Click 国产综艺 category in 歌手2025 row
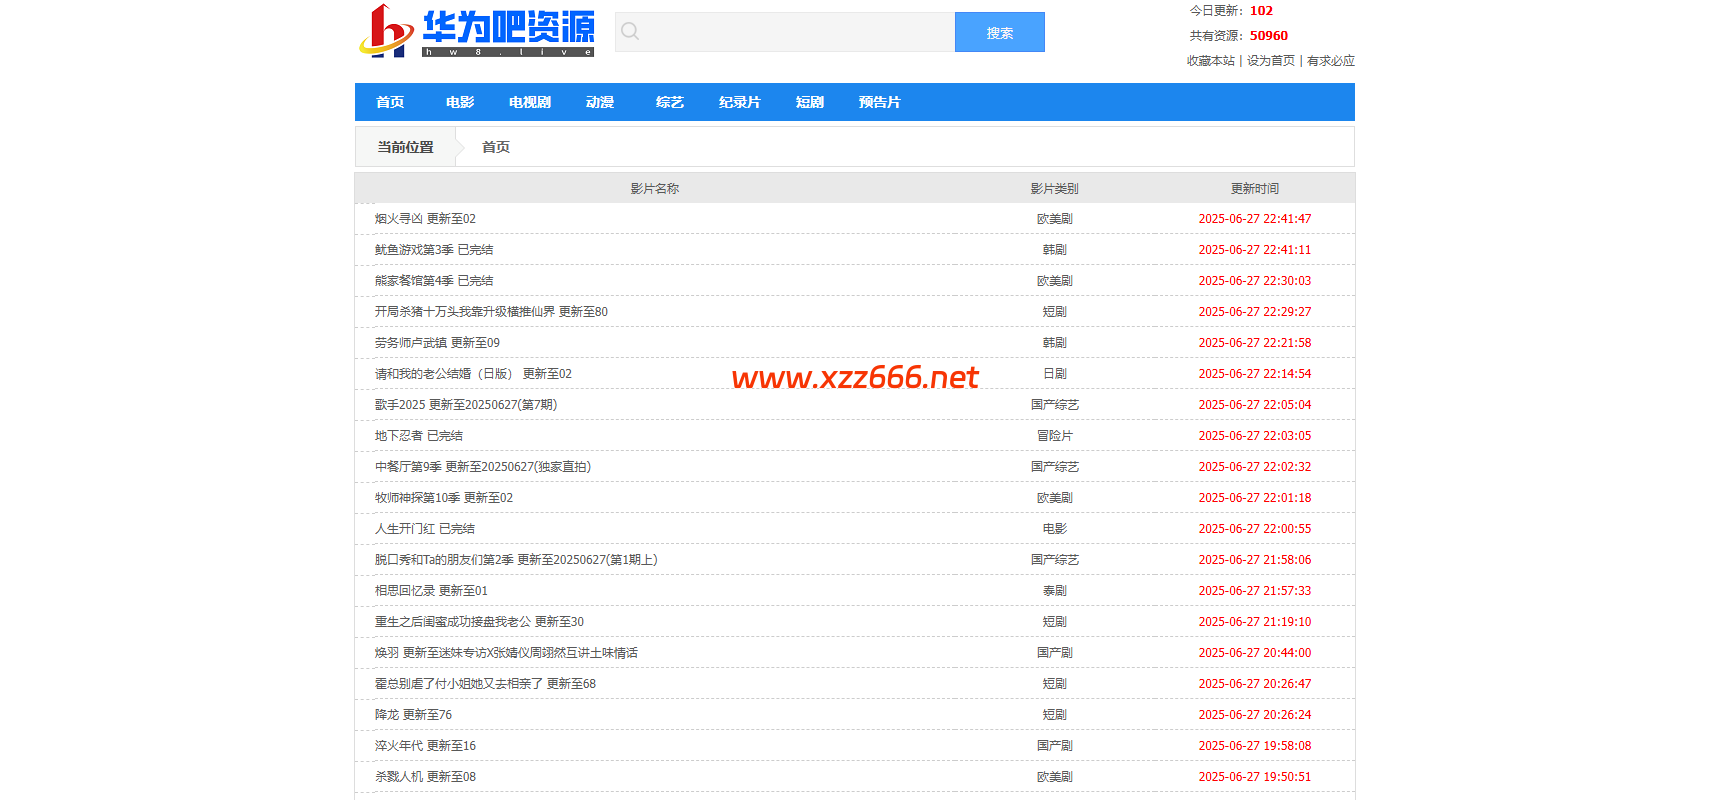1710x800 pixels. tap(1055, 405)
